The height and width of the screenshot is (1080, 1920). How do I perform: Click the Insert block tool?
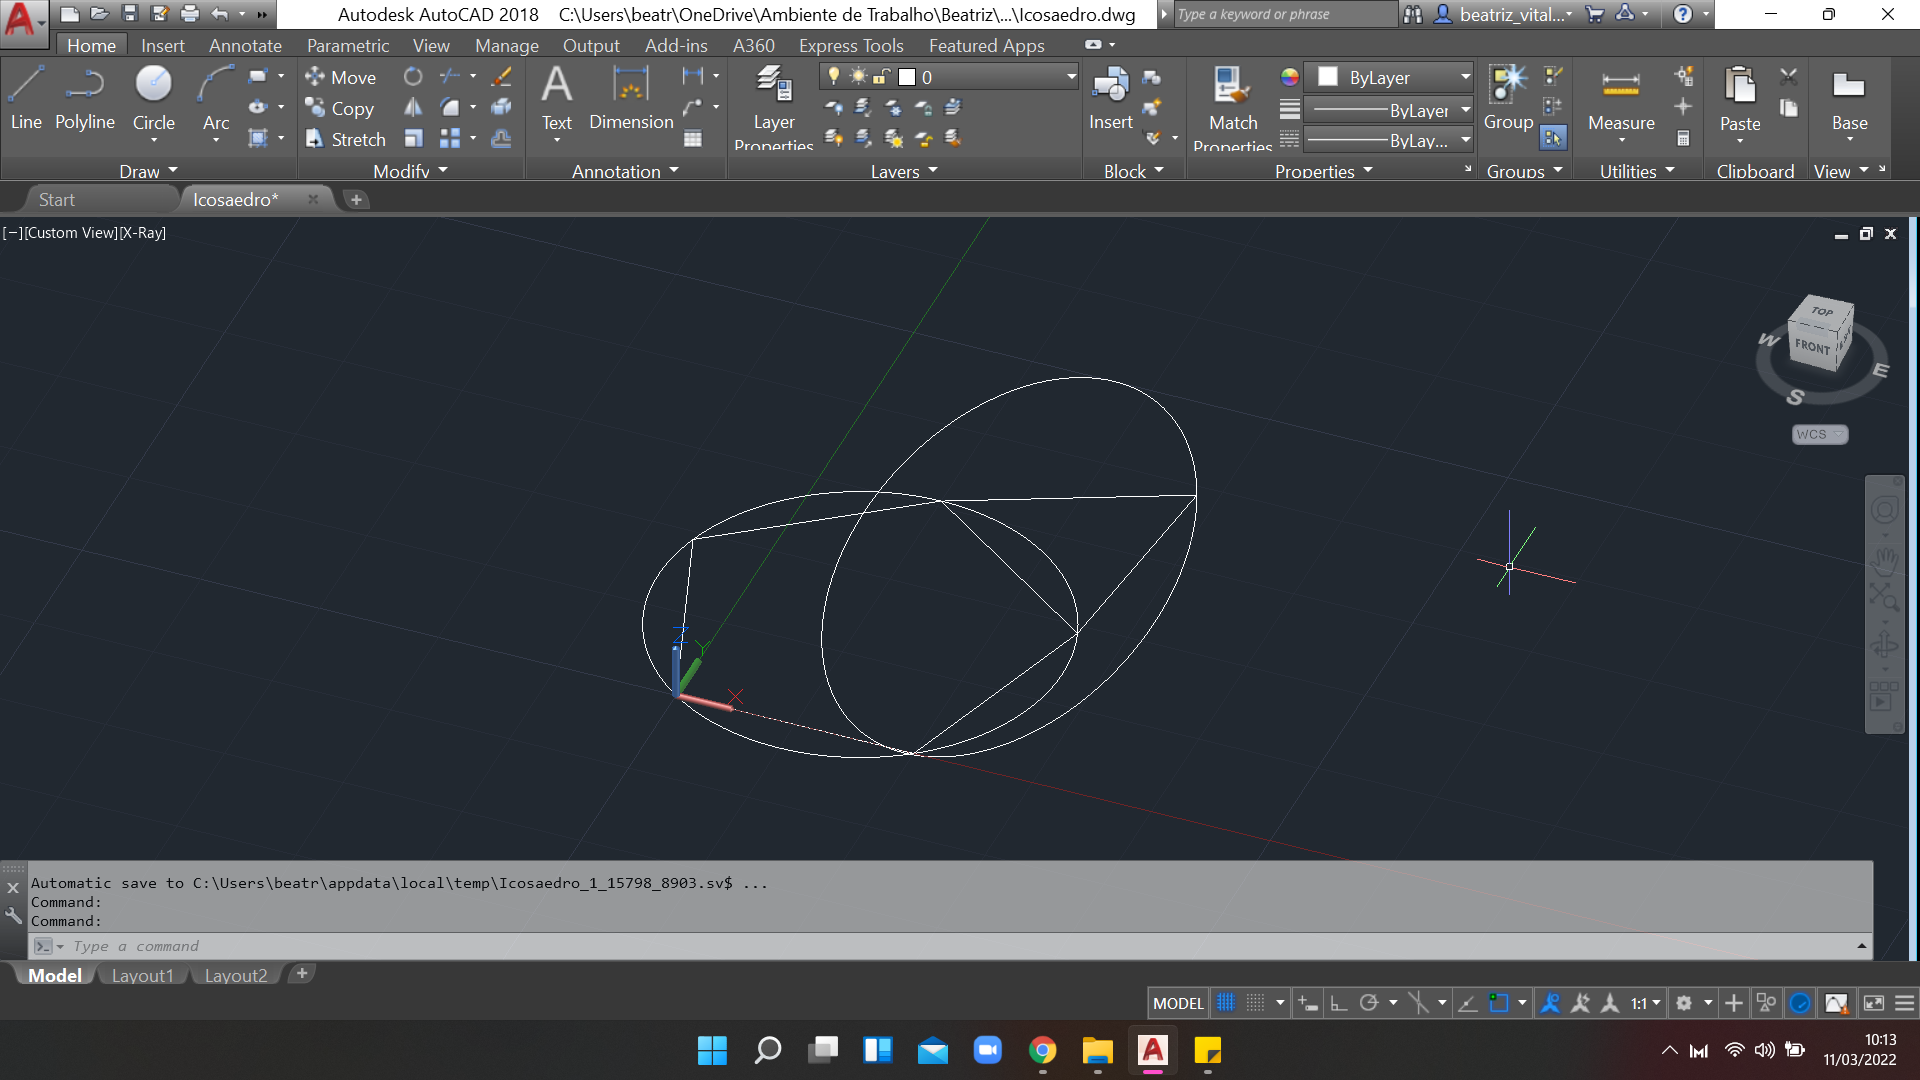click(1110, 98)
